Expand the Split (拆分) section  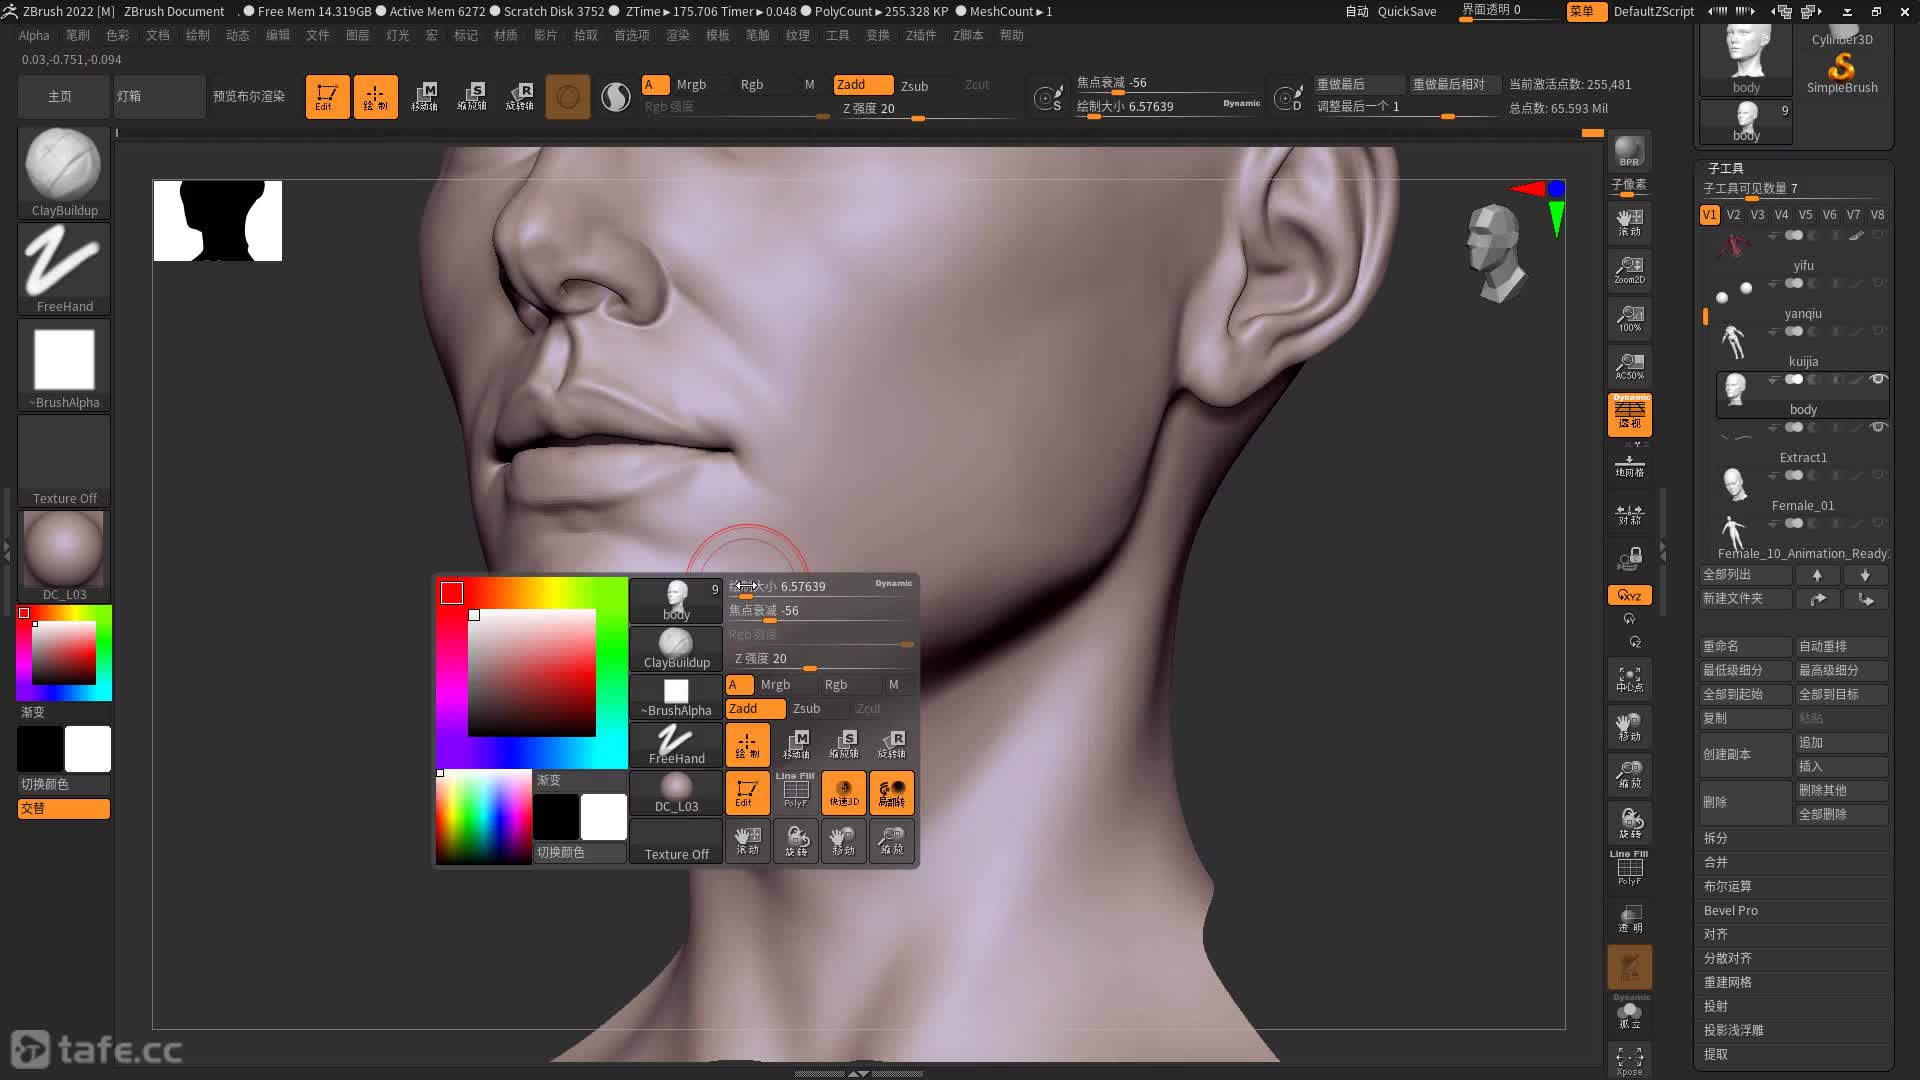point(1793,838)
